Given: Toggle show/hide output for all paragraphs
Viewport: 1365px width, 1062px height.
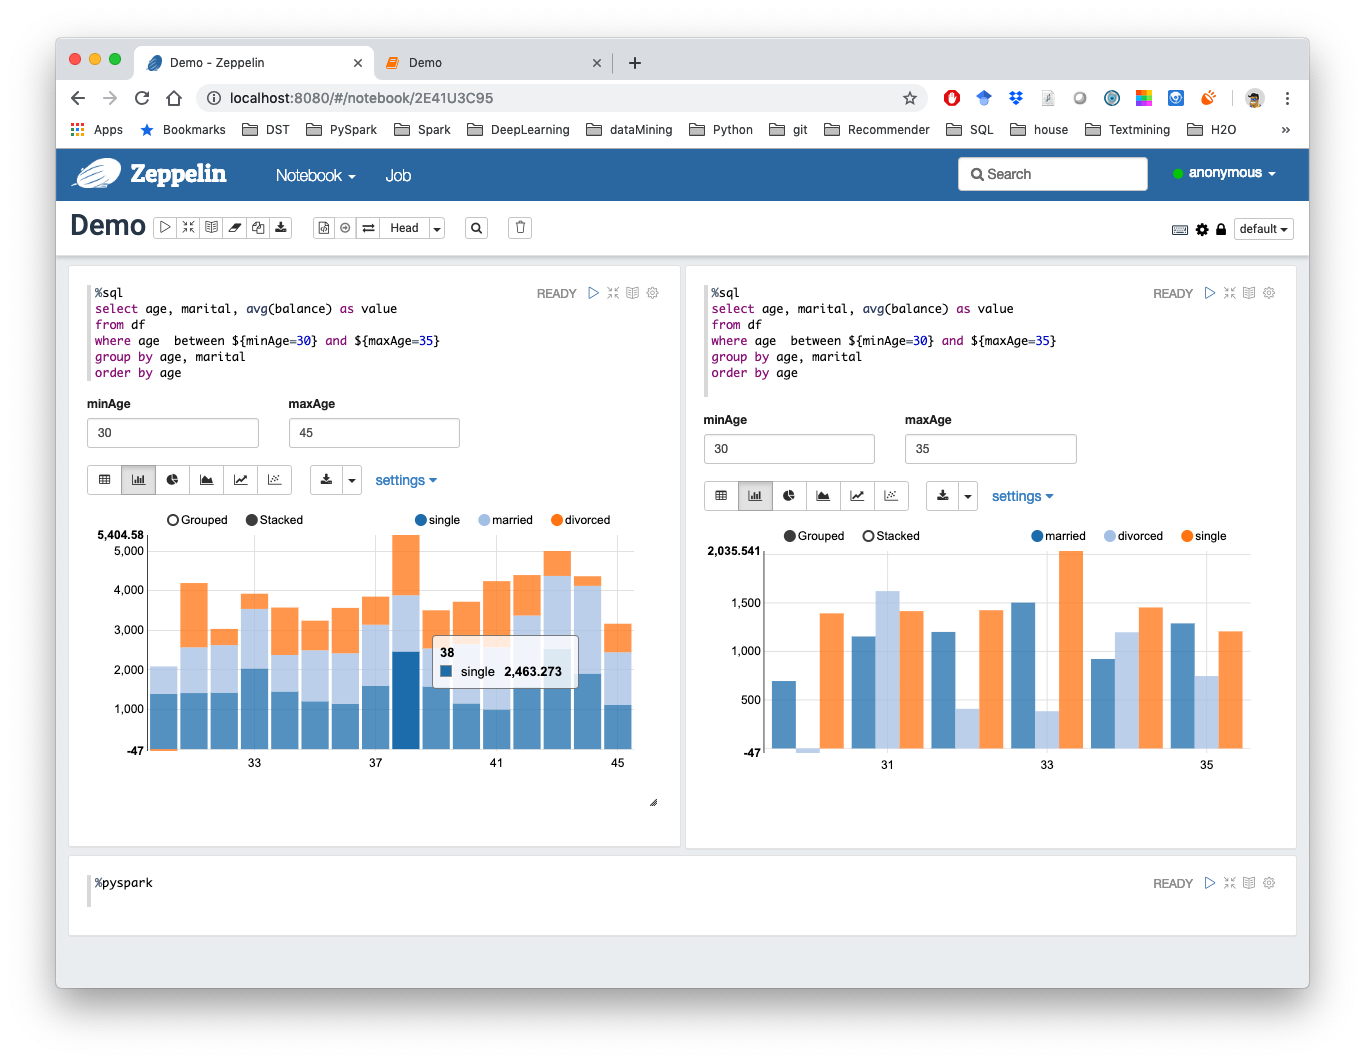Looking at the screenshot, I should [211, 228].
